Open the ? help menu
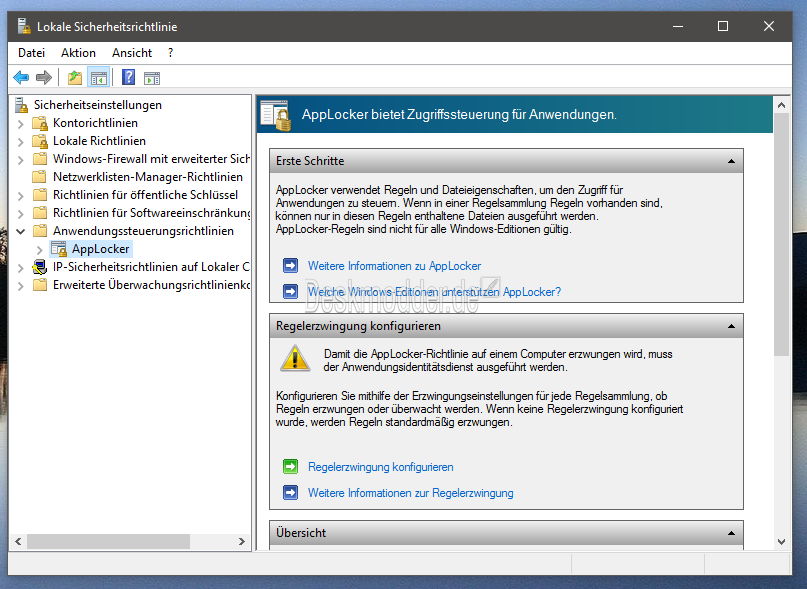The image size is (807, 589). pos(170,53)
